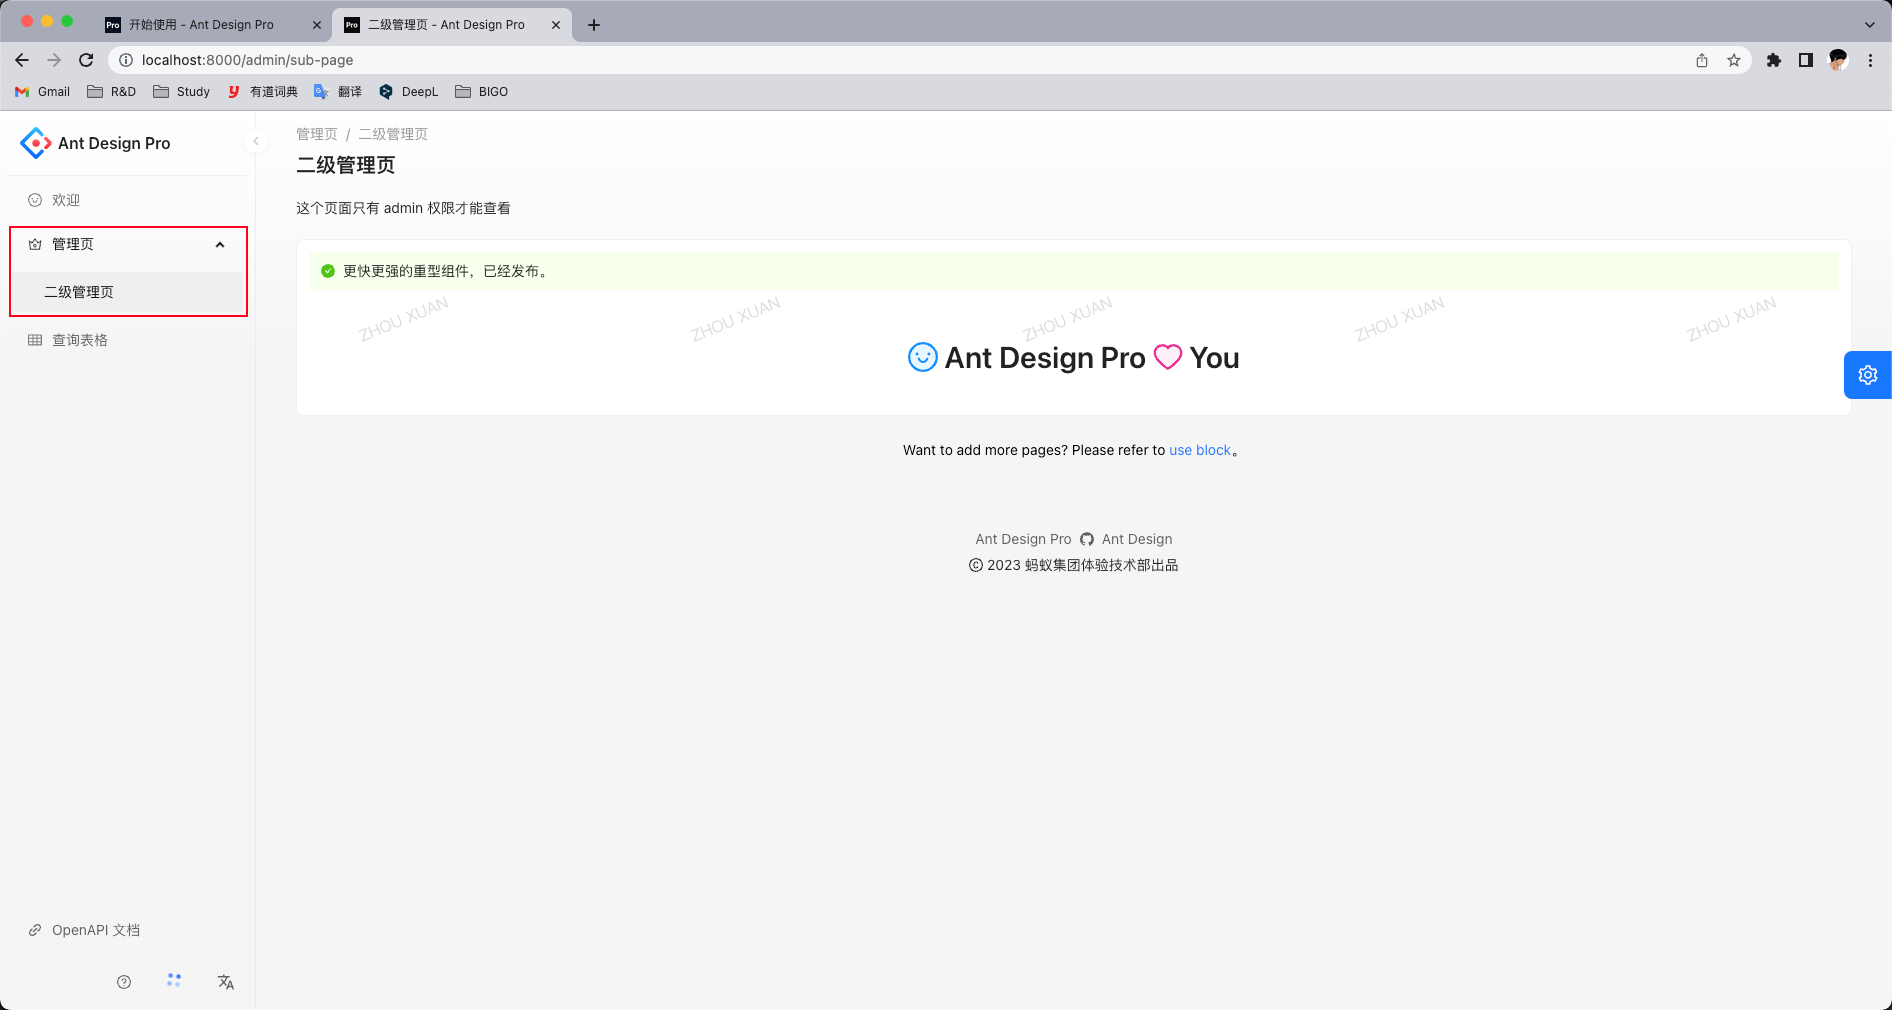The width and height of the screenshot is (1892, 1010).
Task: Open the 欢迎 menu item
Action: 128,200
